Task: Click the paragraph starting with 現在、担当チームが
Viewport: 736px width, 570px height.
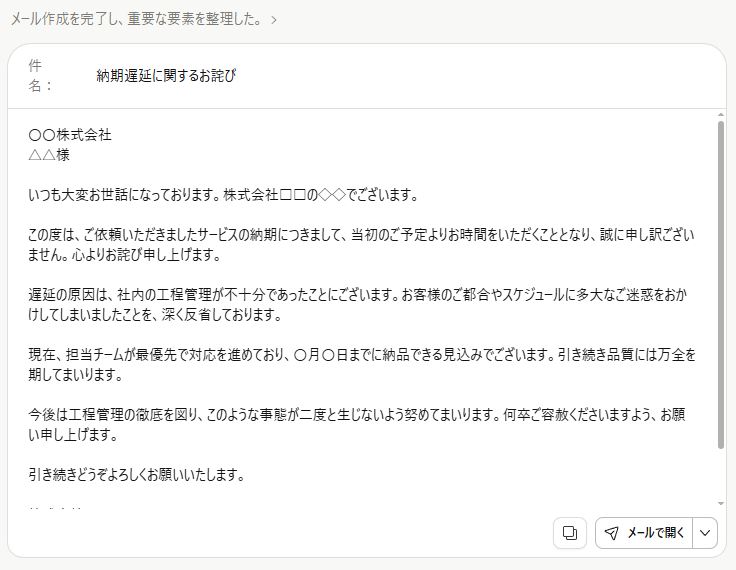Action: click(360, 365)
